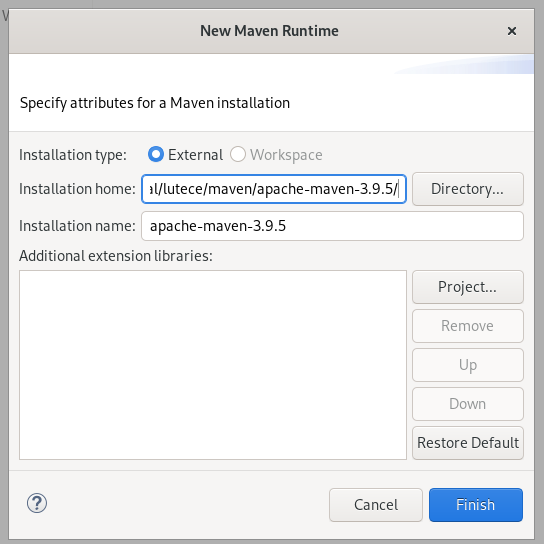Click the Down button
The image size is (544, 544).
(x=468, y=404)
